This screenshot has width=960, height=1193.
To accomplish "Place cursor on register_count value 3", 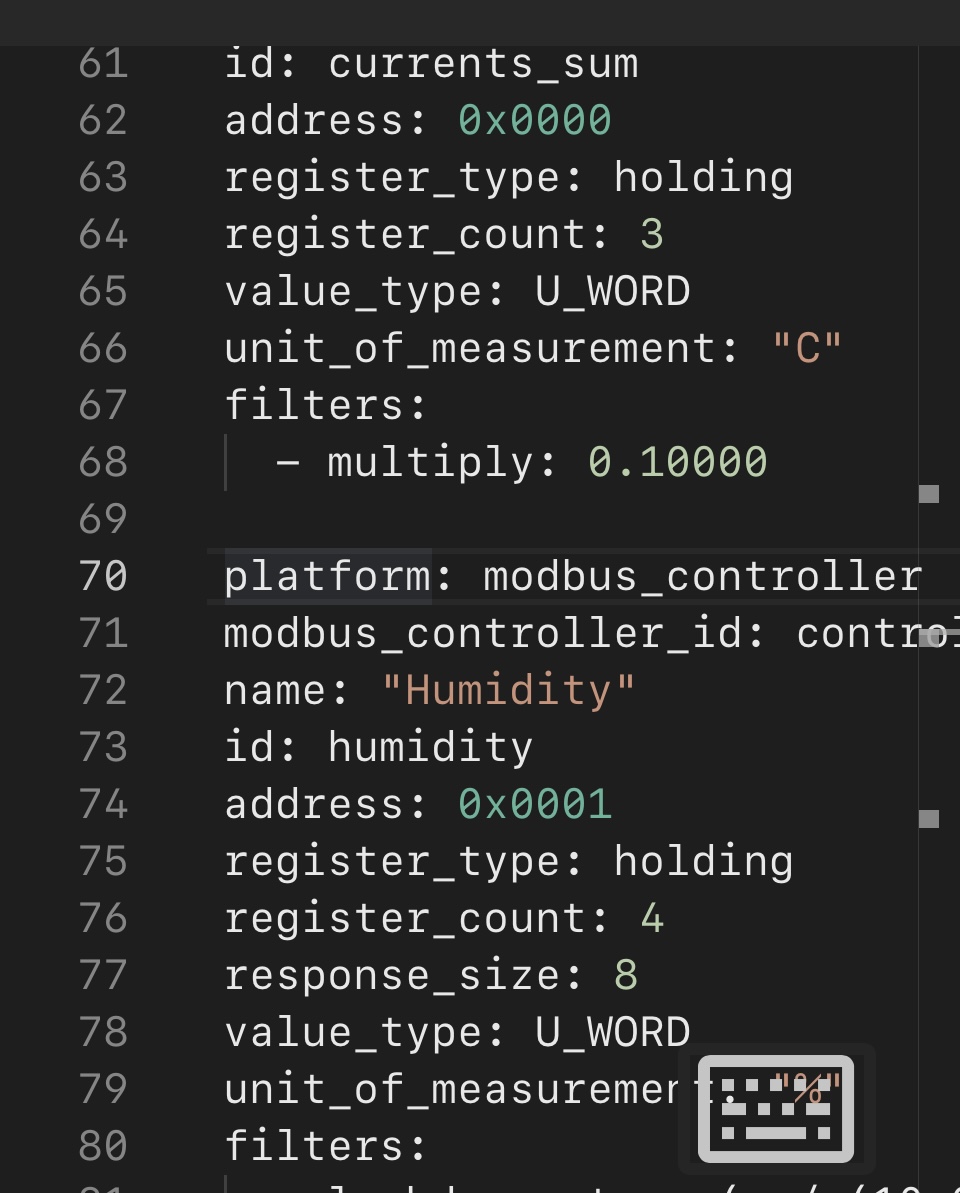I will [651, 234].
